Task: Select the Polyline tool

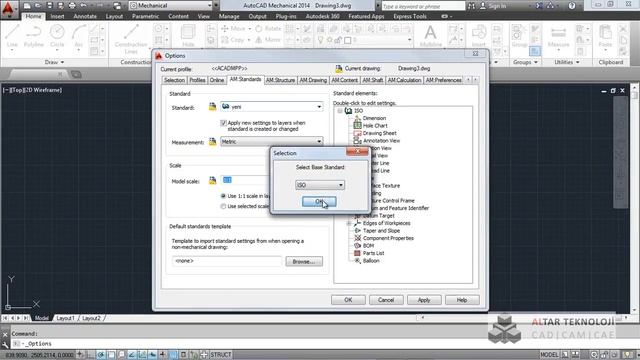Action: pos(33,36)
